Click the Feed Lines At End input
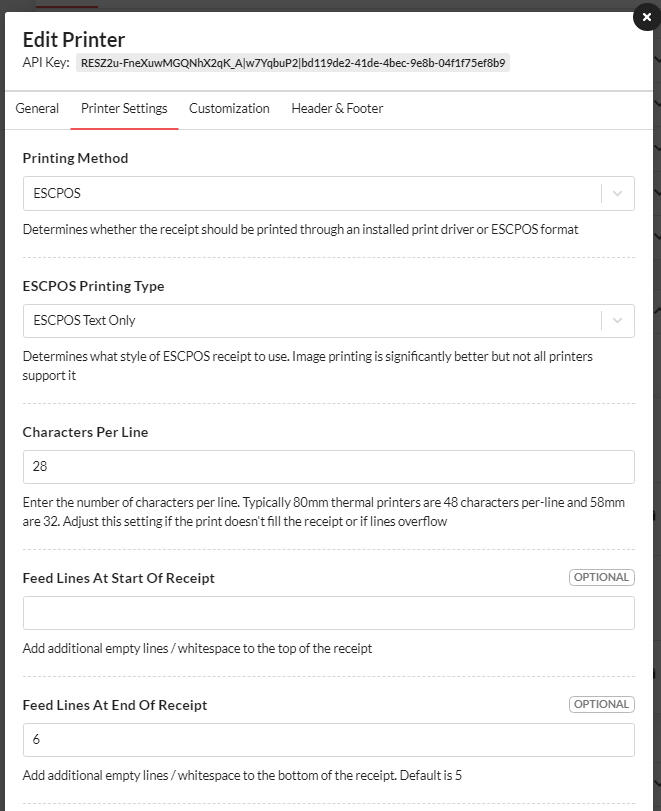The height and width of the screenshot is (811, 661). pyautogui.click(x=328, y=740)
